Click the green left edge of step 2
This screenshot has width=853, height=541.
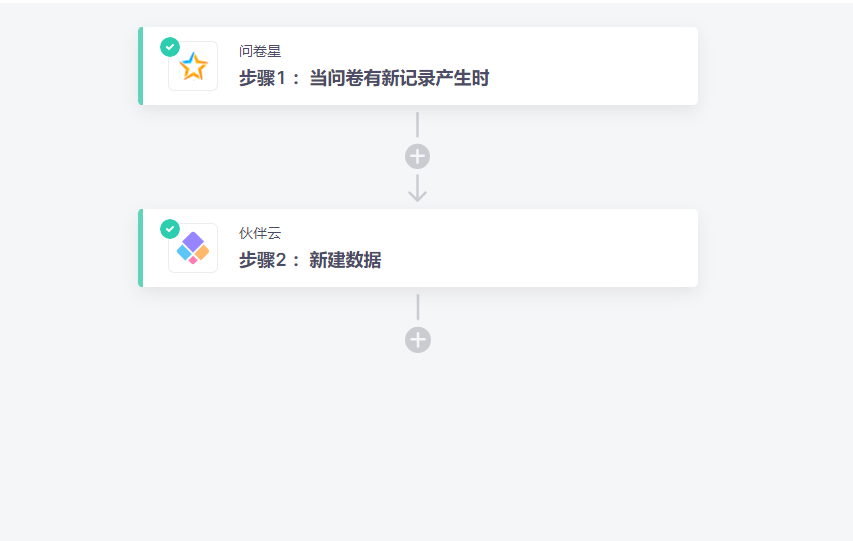[x=140, y=248]
